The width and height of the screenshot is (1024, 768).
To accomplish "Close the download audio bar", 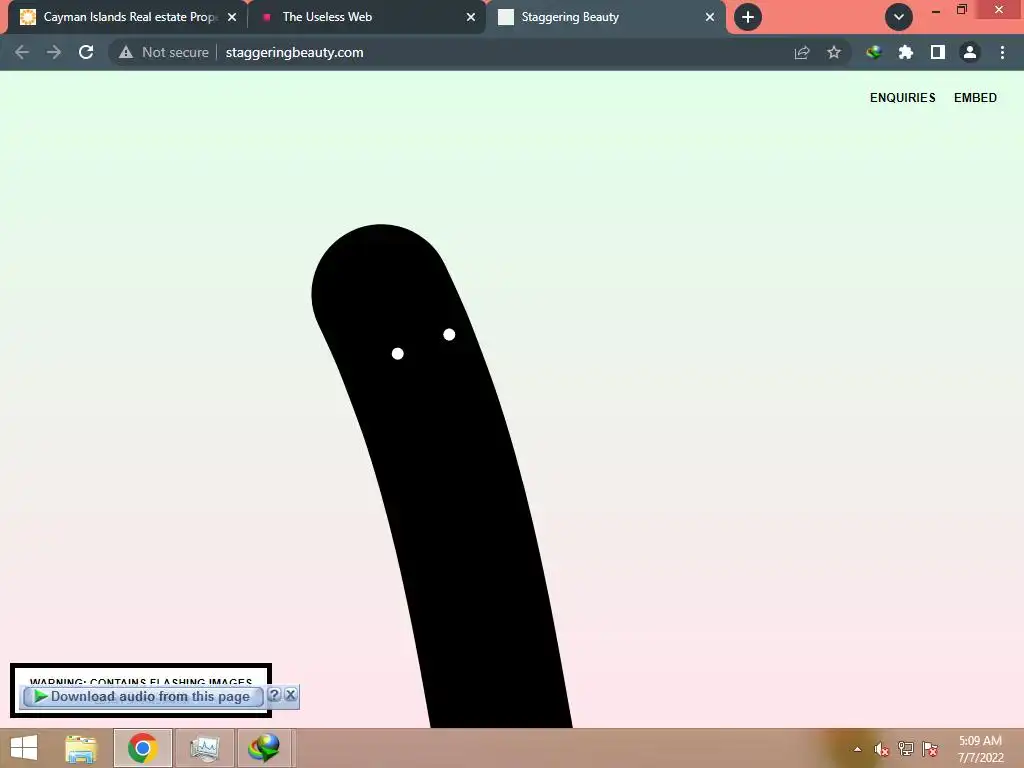I will [x=291, y=695].
